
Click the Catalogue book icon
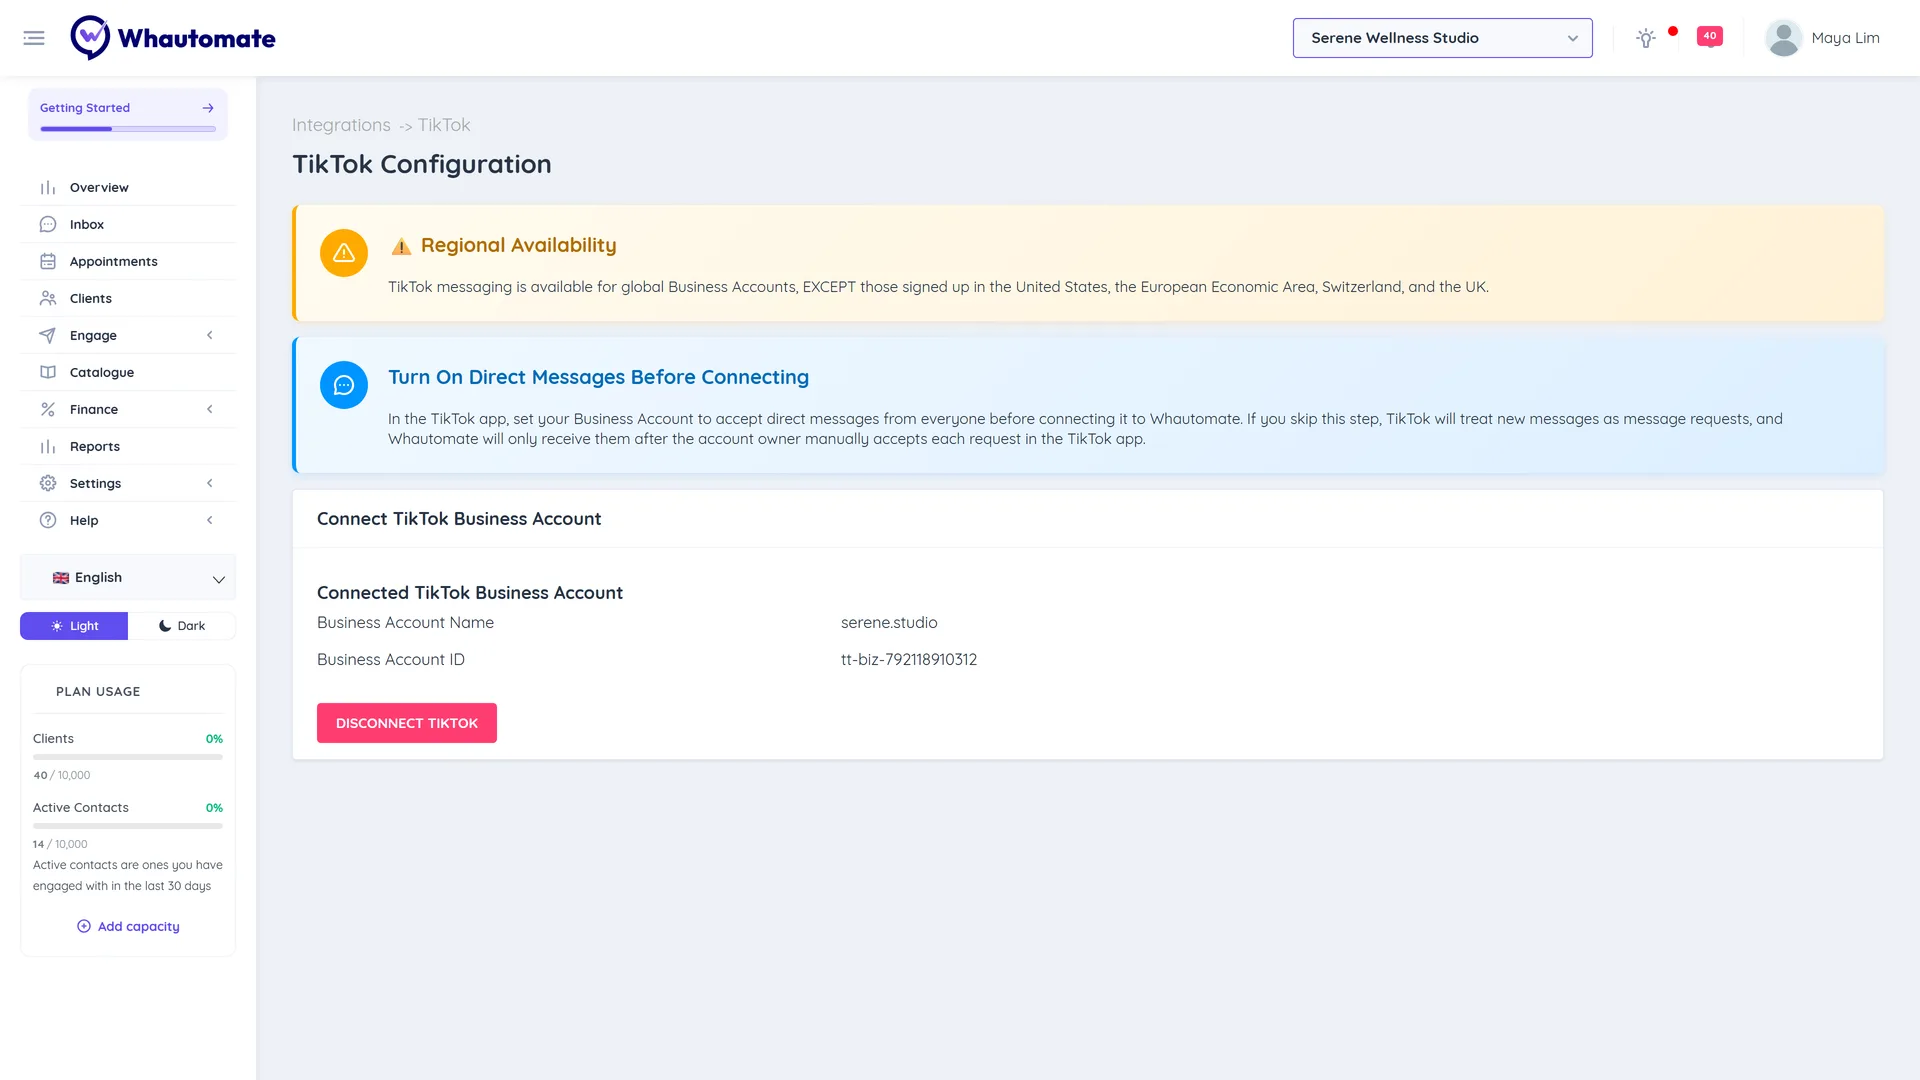48,373
